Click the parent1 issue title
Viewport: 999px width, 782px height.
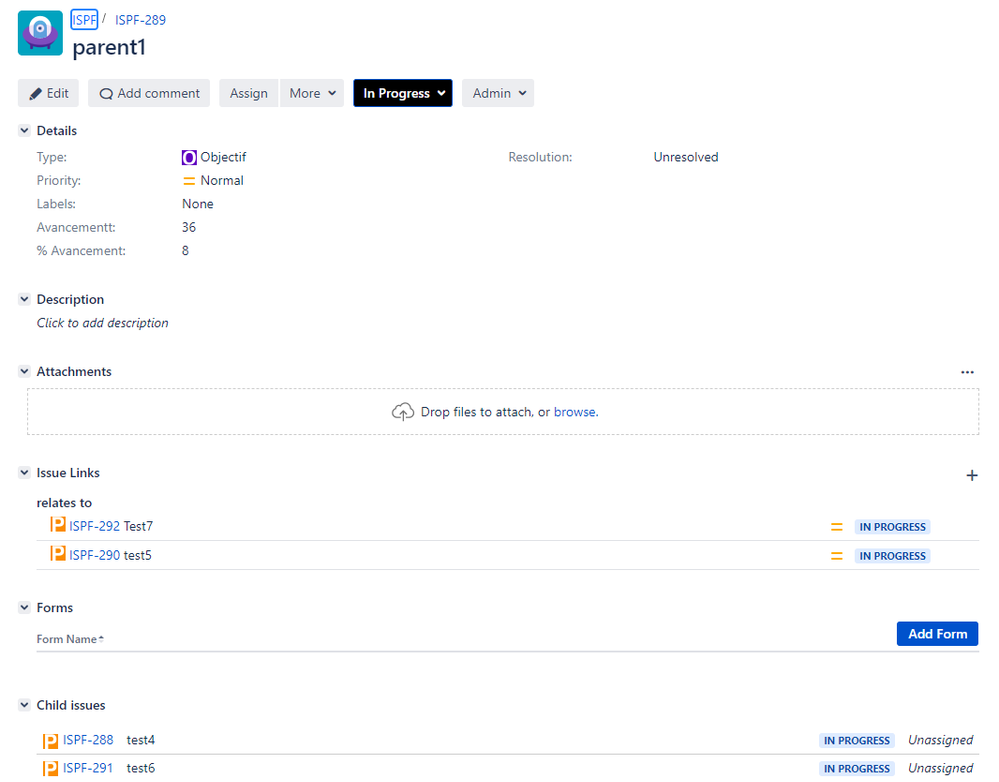coord(109,47)
